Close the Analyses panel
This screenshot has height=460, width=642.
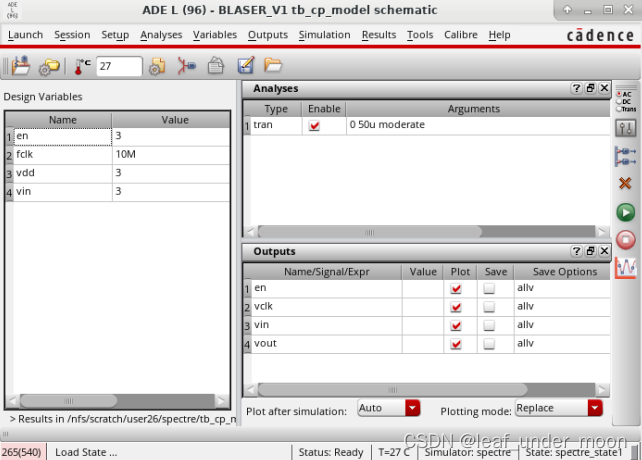coord(604,88)
